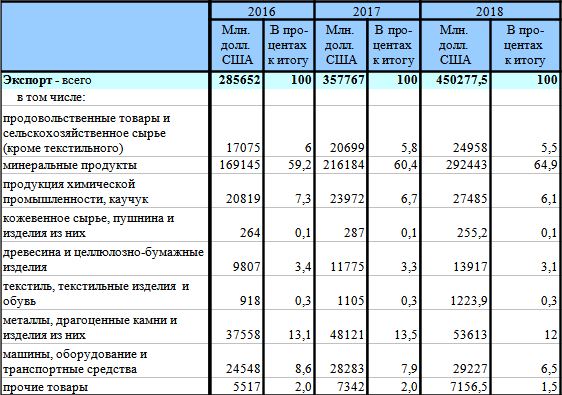The height and width of the screenshot is (395, 562).
Task: Click chemical products value 23972
Action: [347, 199]
